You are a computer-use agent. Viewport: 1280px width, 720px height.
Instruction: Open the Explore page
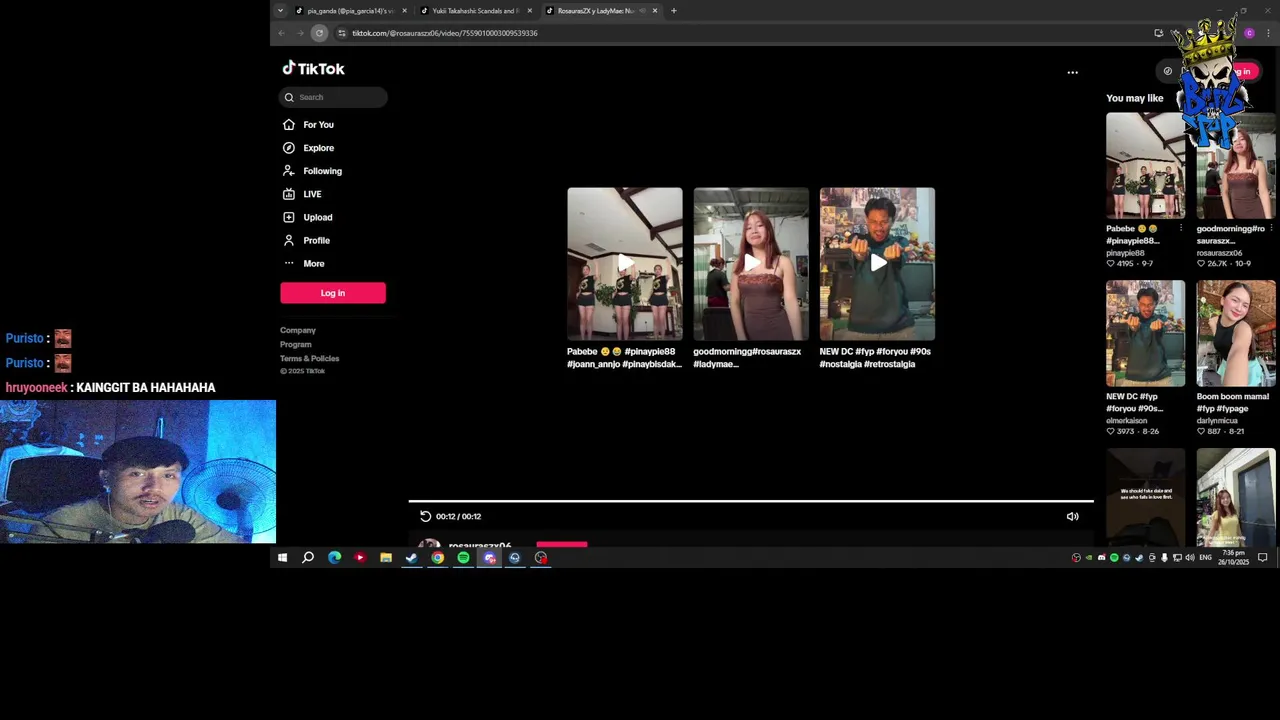[x=318, y=148]
